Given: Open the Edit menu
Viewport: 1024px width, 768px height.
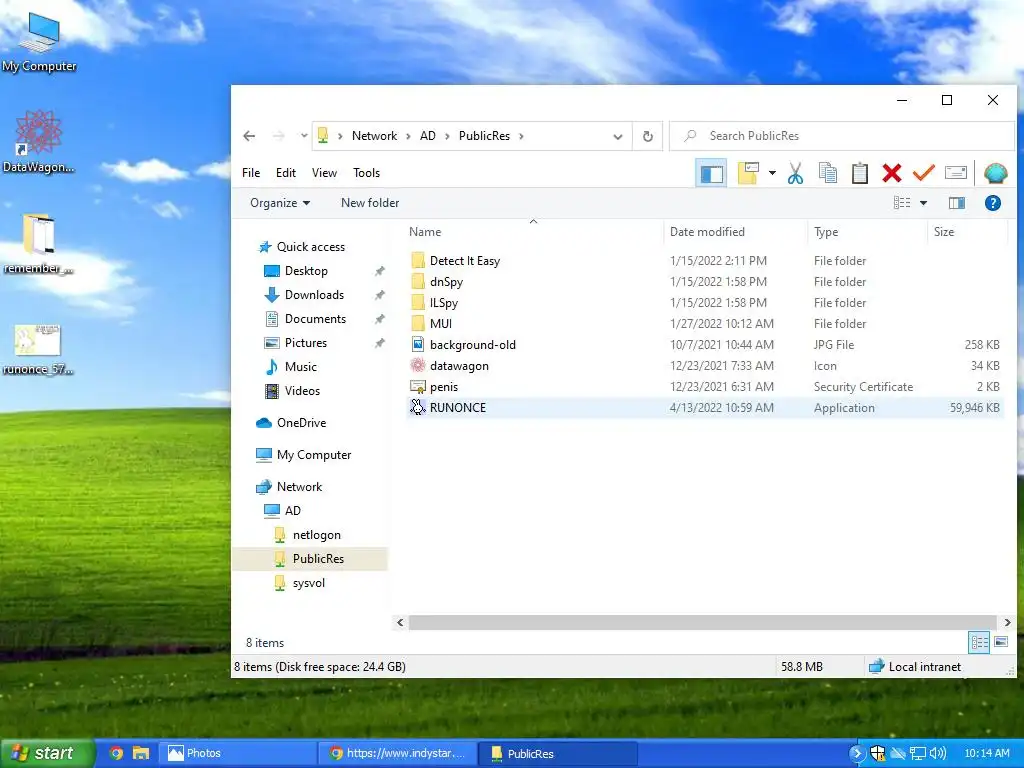Looking at the screenshot, I should coord(285,173).
